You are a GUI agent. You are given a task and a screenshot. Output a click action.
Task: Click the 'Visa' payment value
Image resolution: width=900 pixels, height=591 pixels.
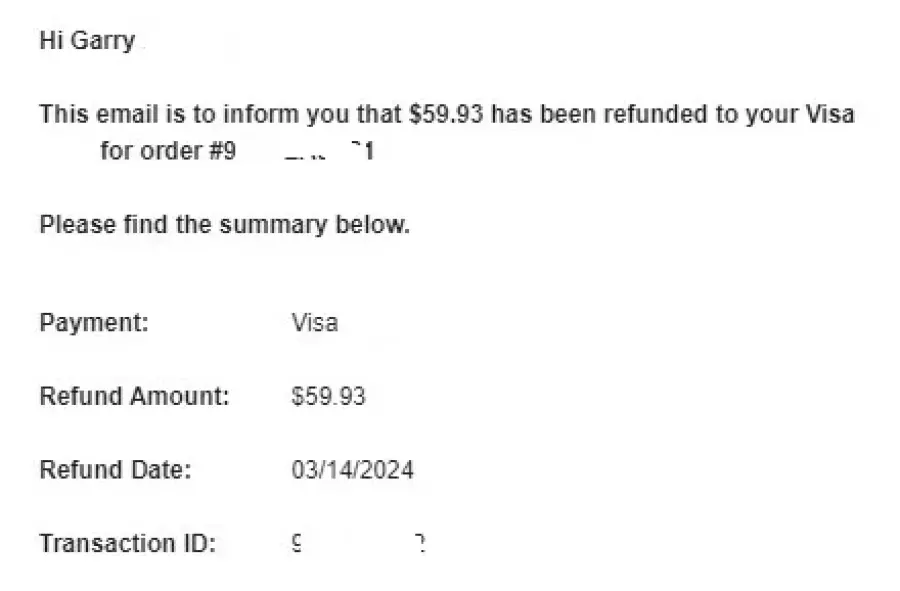[315, 322]
